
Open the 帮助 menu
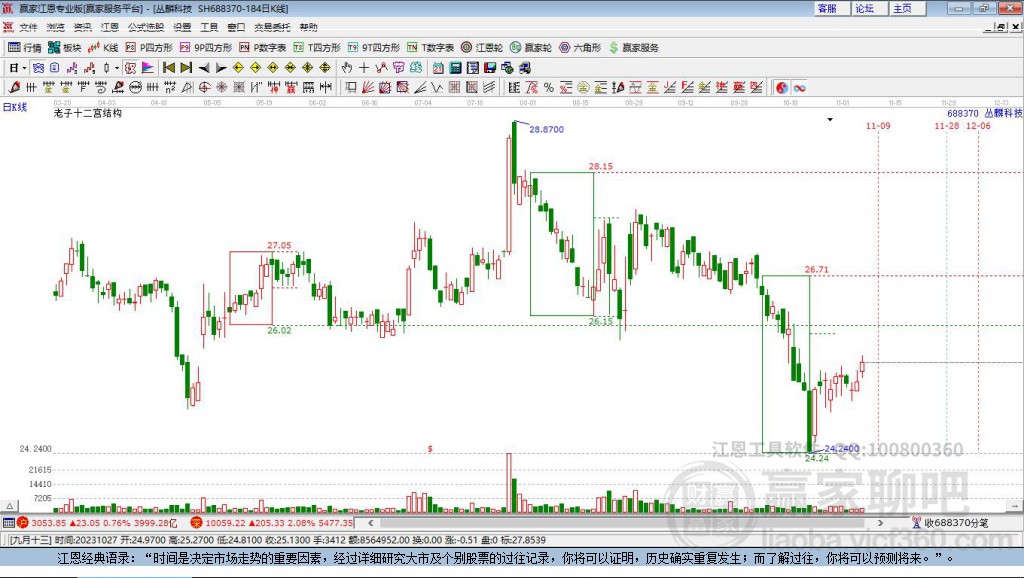pyautogui.click(x=308, y=27)
